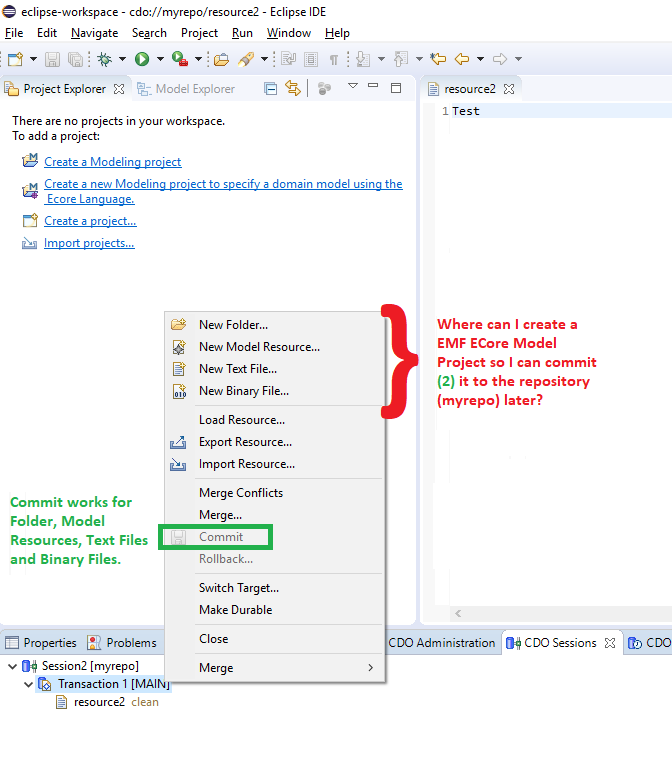Open the Next Annotation dropdown arrow
This screenshot has height=775, width=672.
381,59
